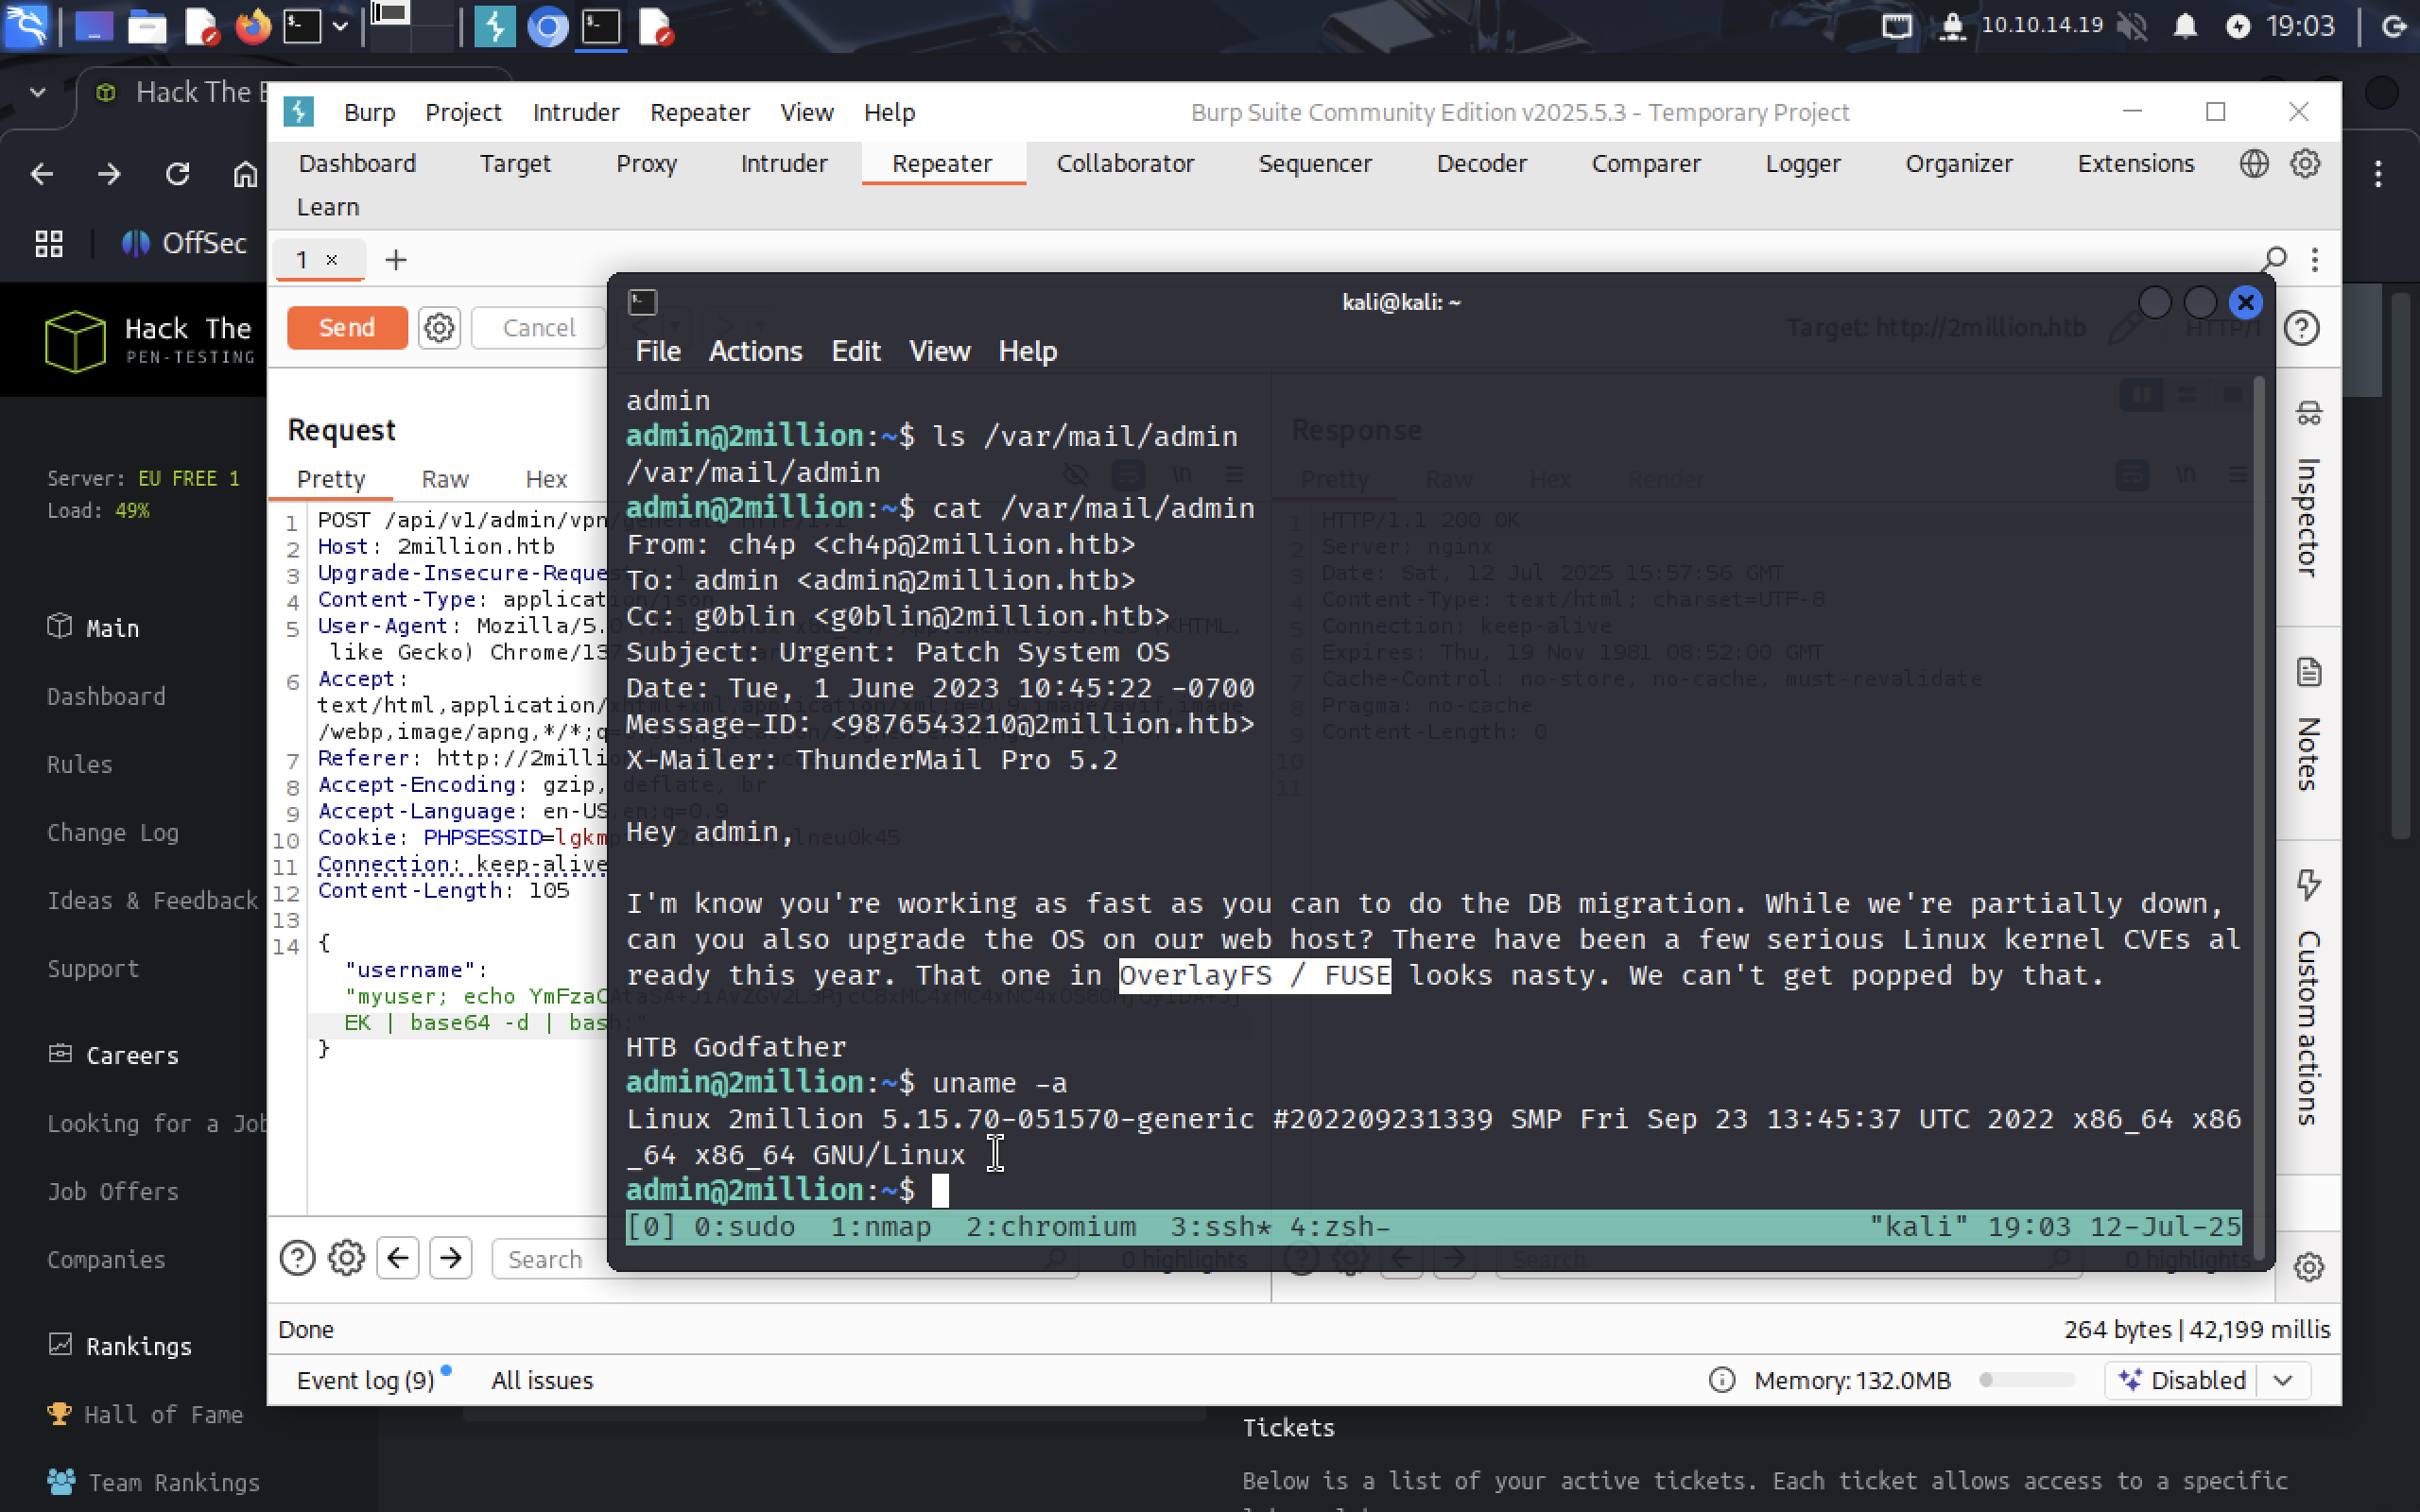
Task: Open Burp settings gear in the tab bar
Action: pyautogui.click(x=2305, y=163)
